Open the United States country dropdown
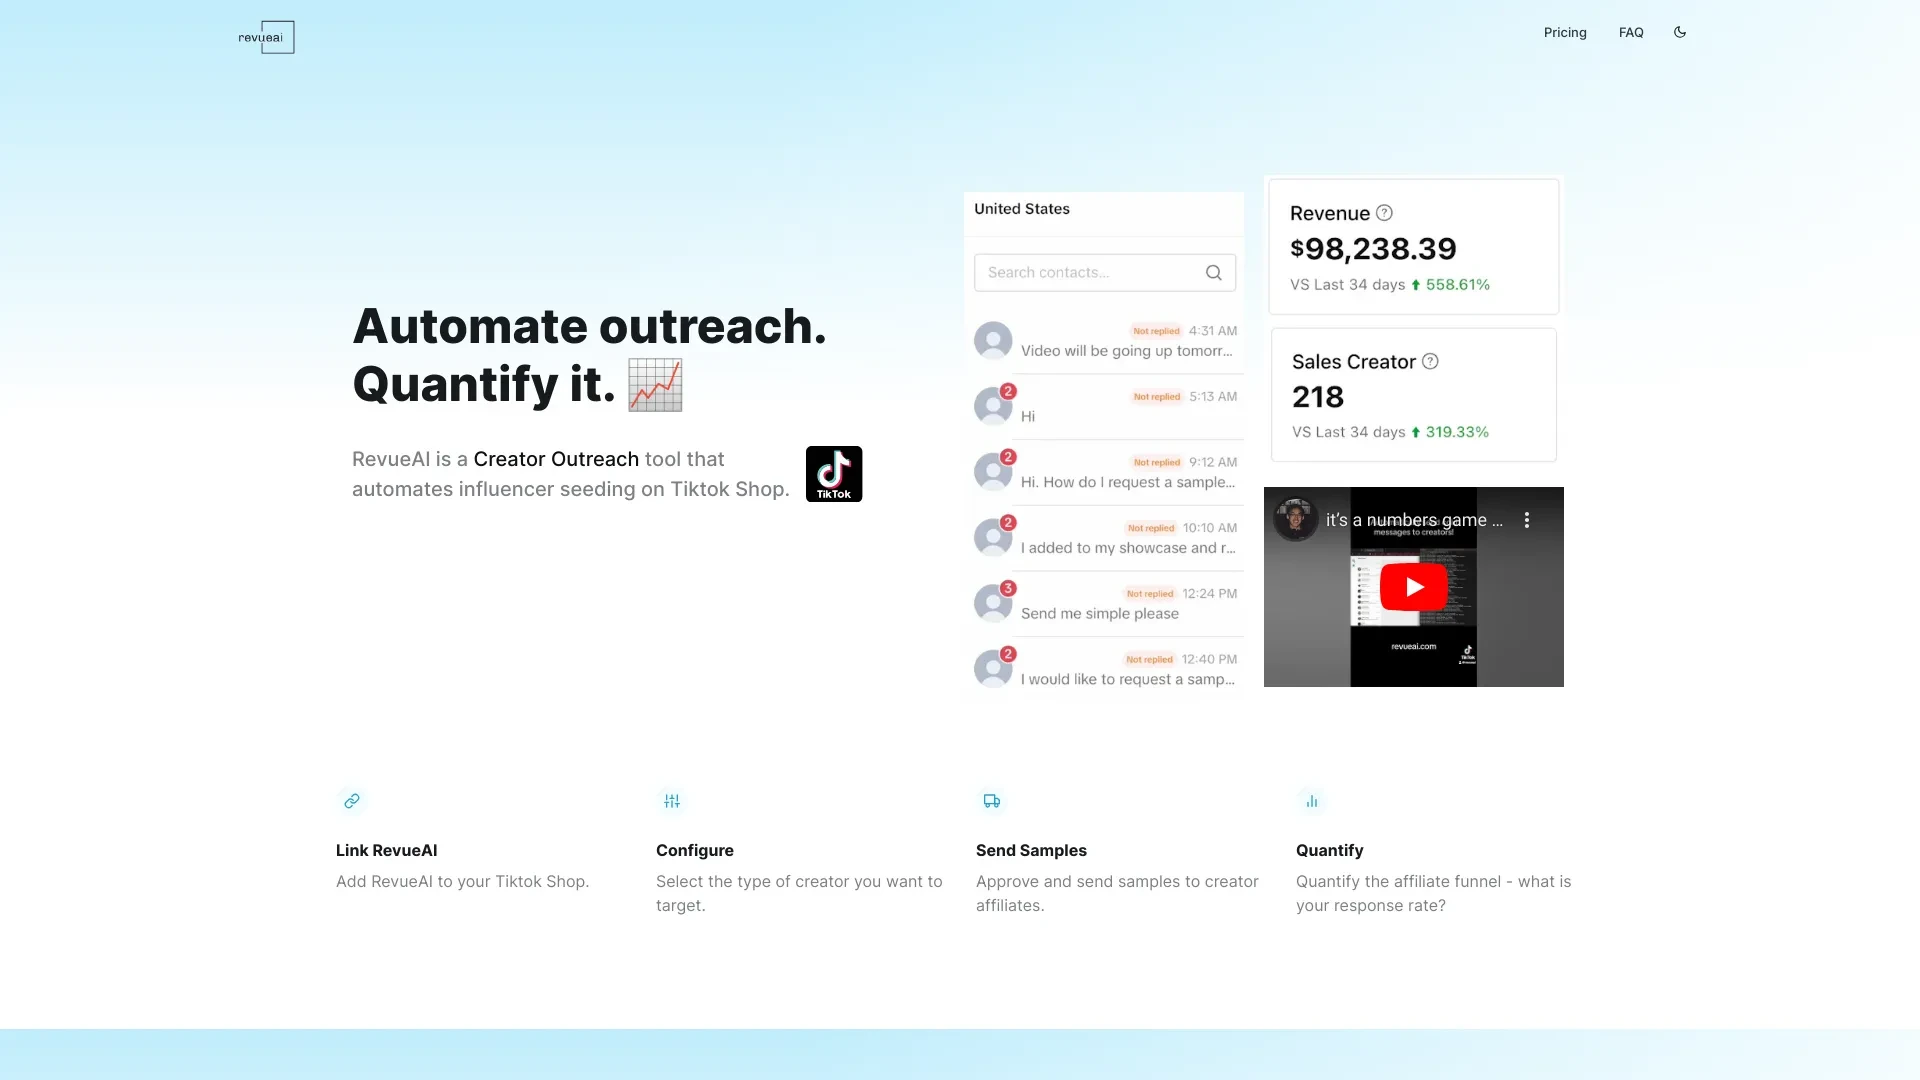Screen dimensions: 1920x1080 pyautogui.click(x=1022, y=208)
